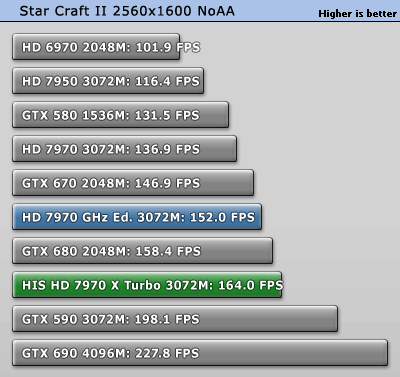Click the Higher is better label
Screen dimensions: 400x377
[x=357, y=14]
